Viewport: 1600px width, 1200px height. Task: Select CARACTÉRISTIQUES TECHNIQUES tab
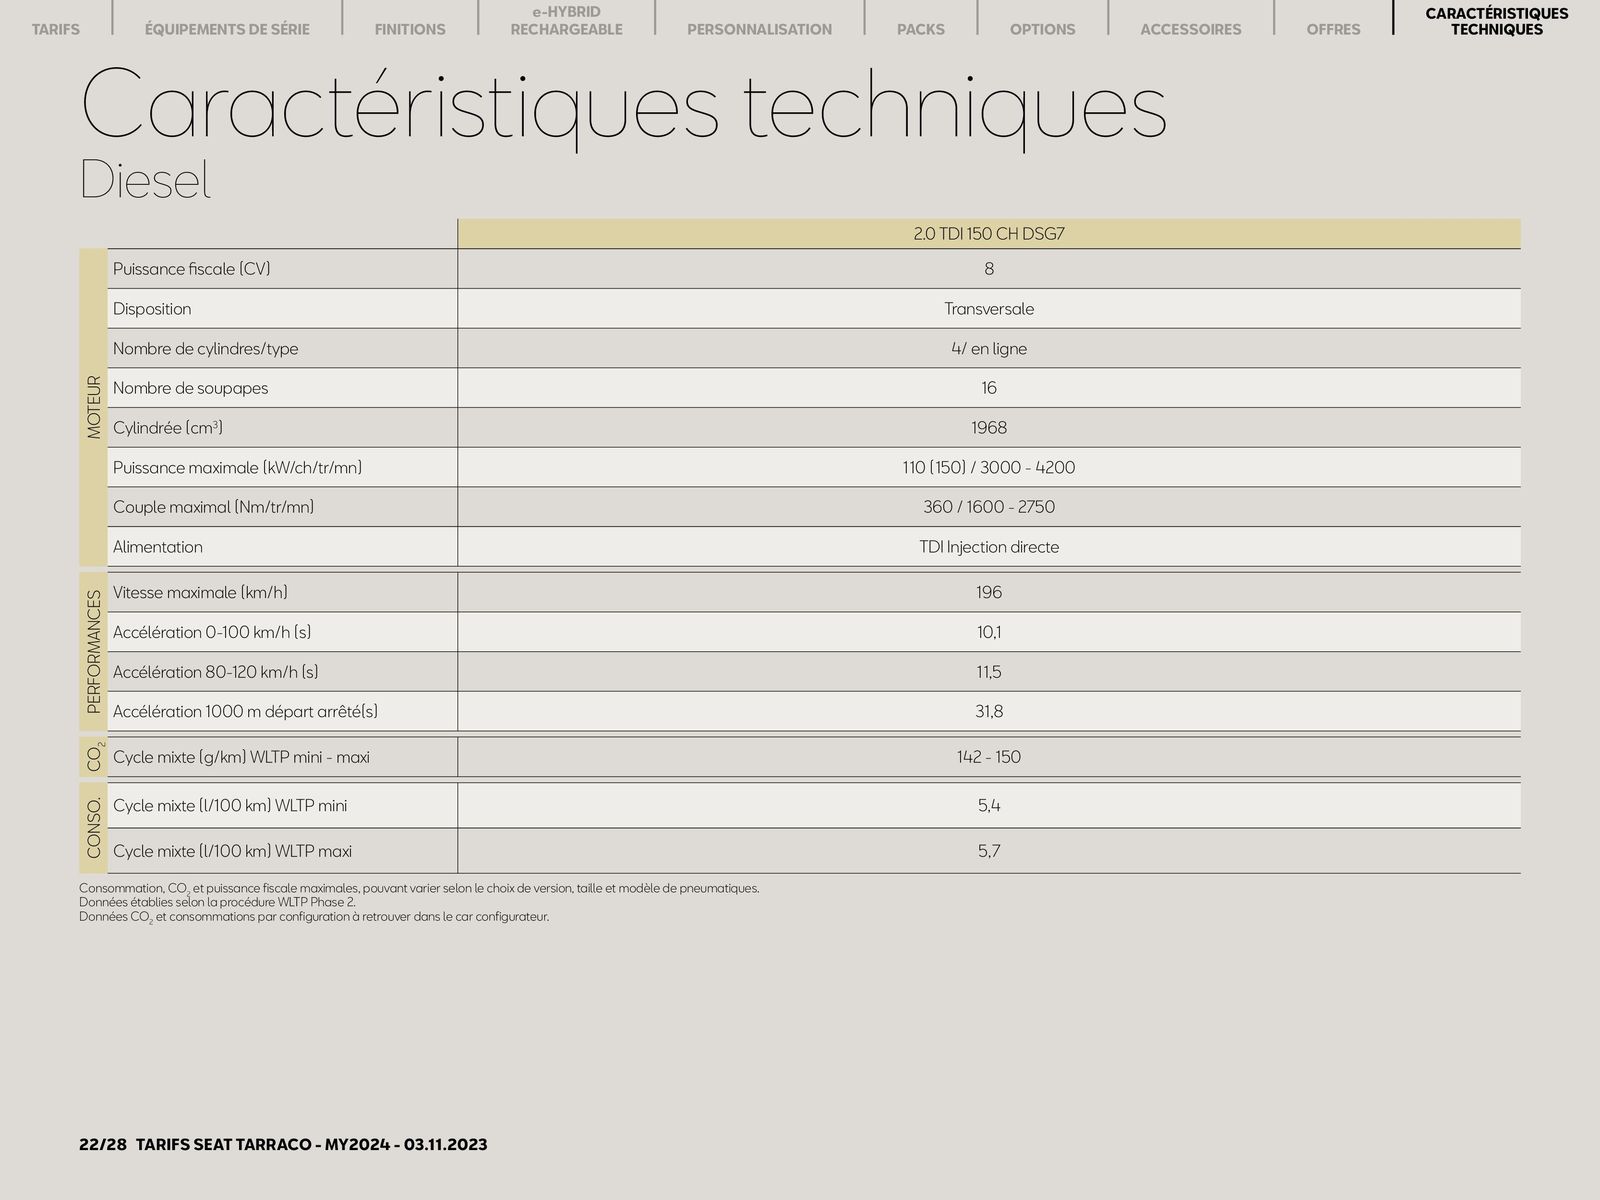pos(1497,21)
